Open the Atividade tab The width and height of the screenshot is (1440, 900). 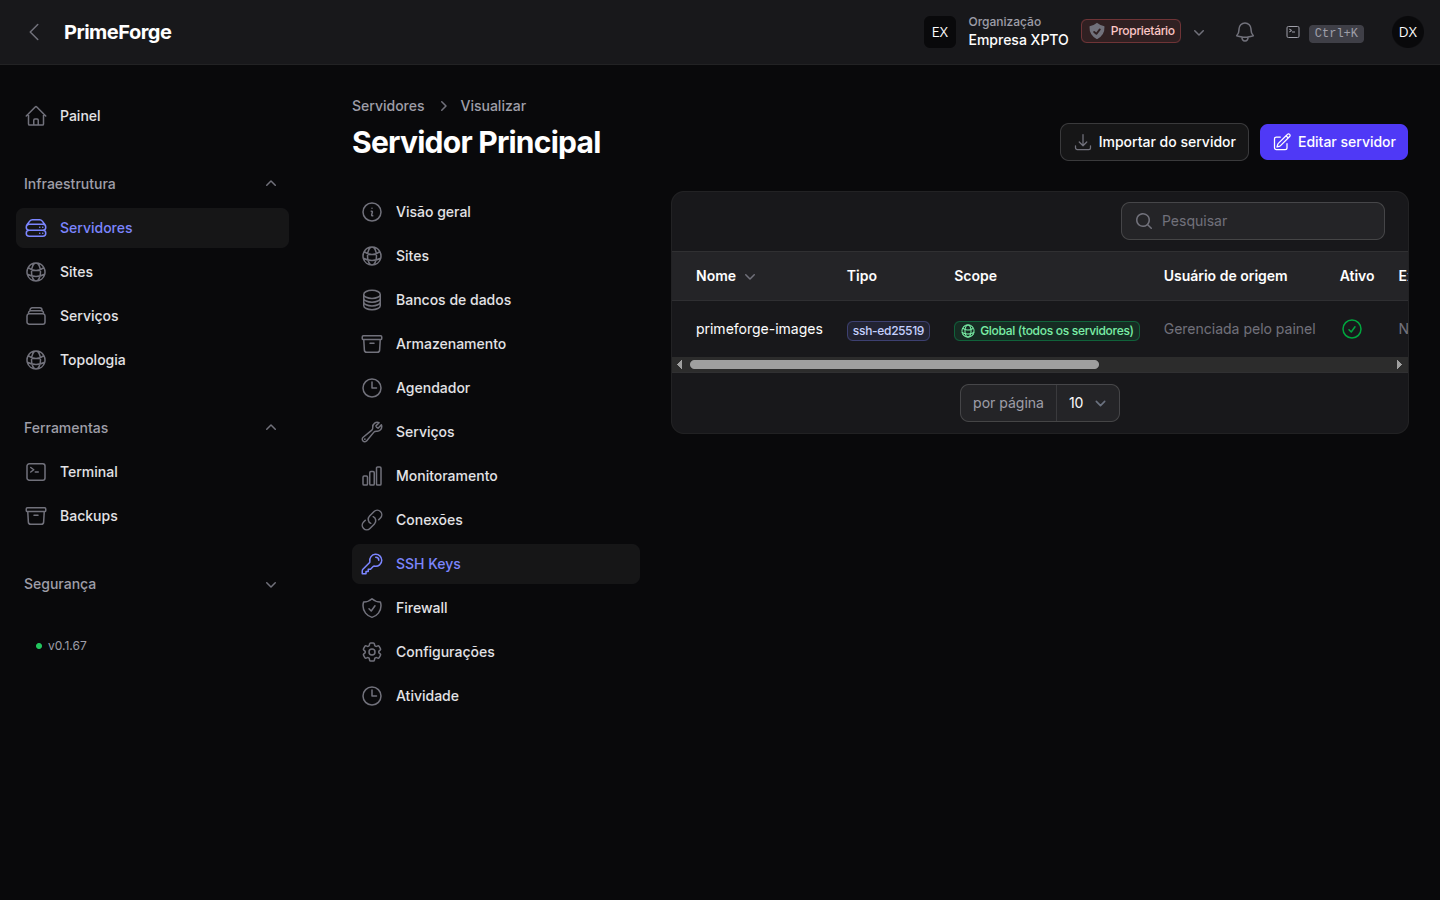click(496, 696)
